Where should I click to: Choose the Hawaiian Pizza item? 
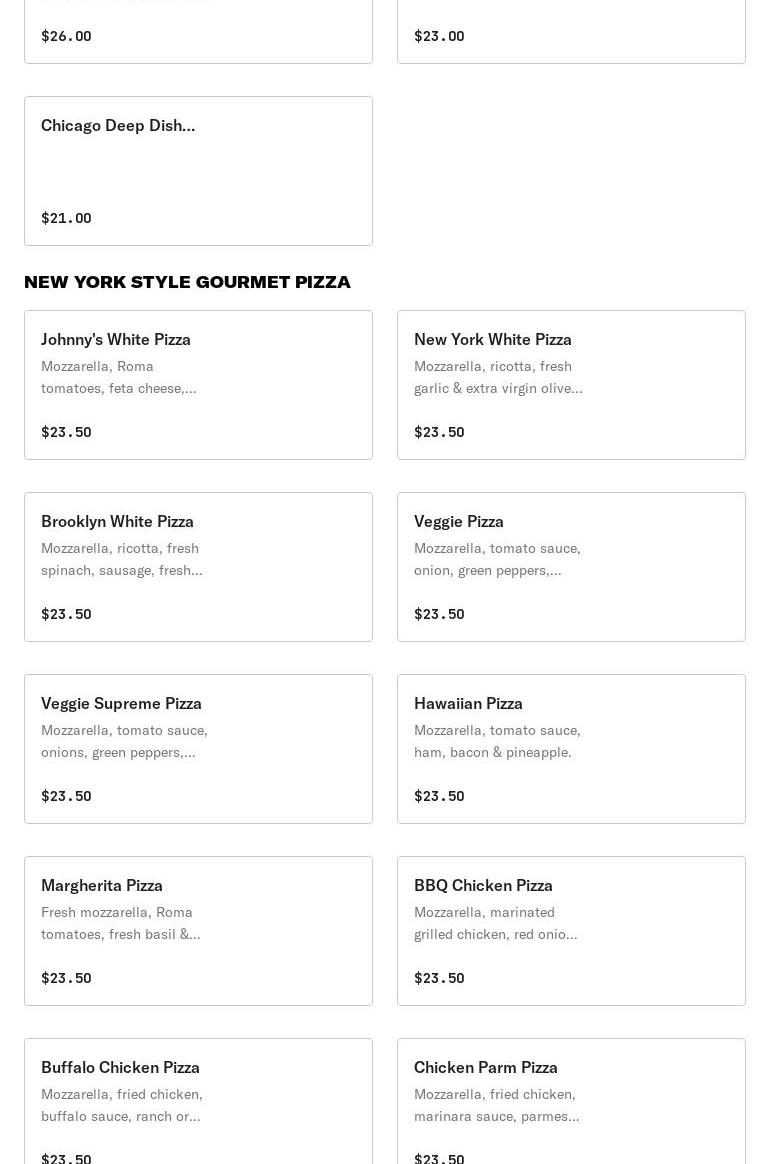click(571, 748)
